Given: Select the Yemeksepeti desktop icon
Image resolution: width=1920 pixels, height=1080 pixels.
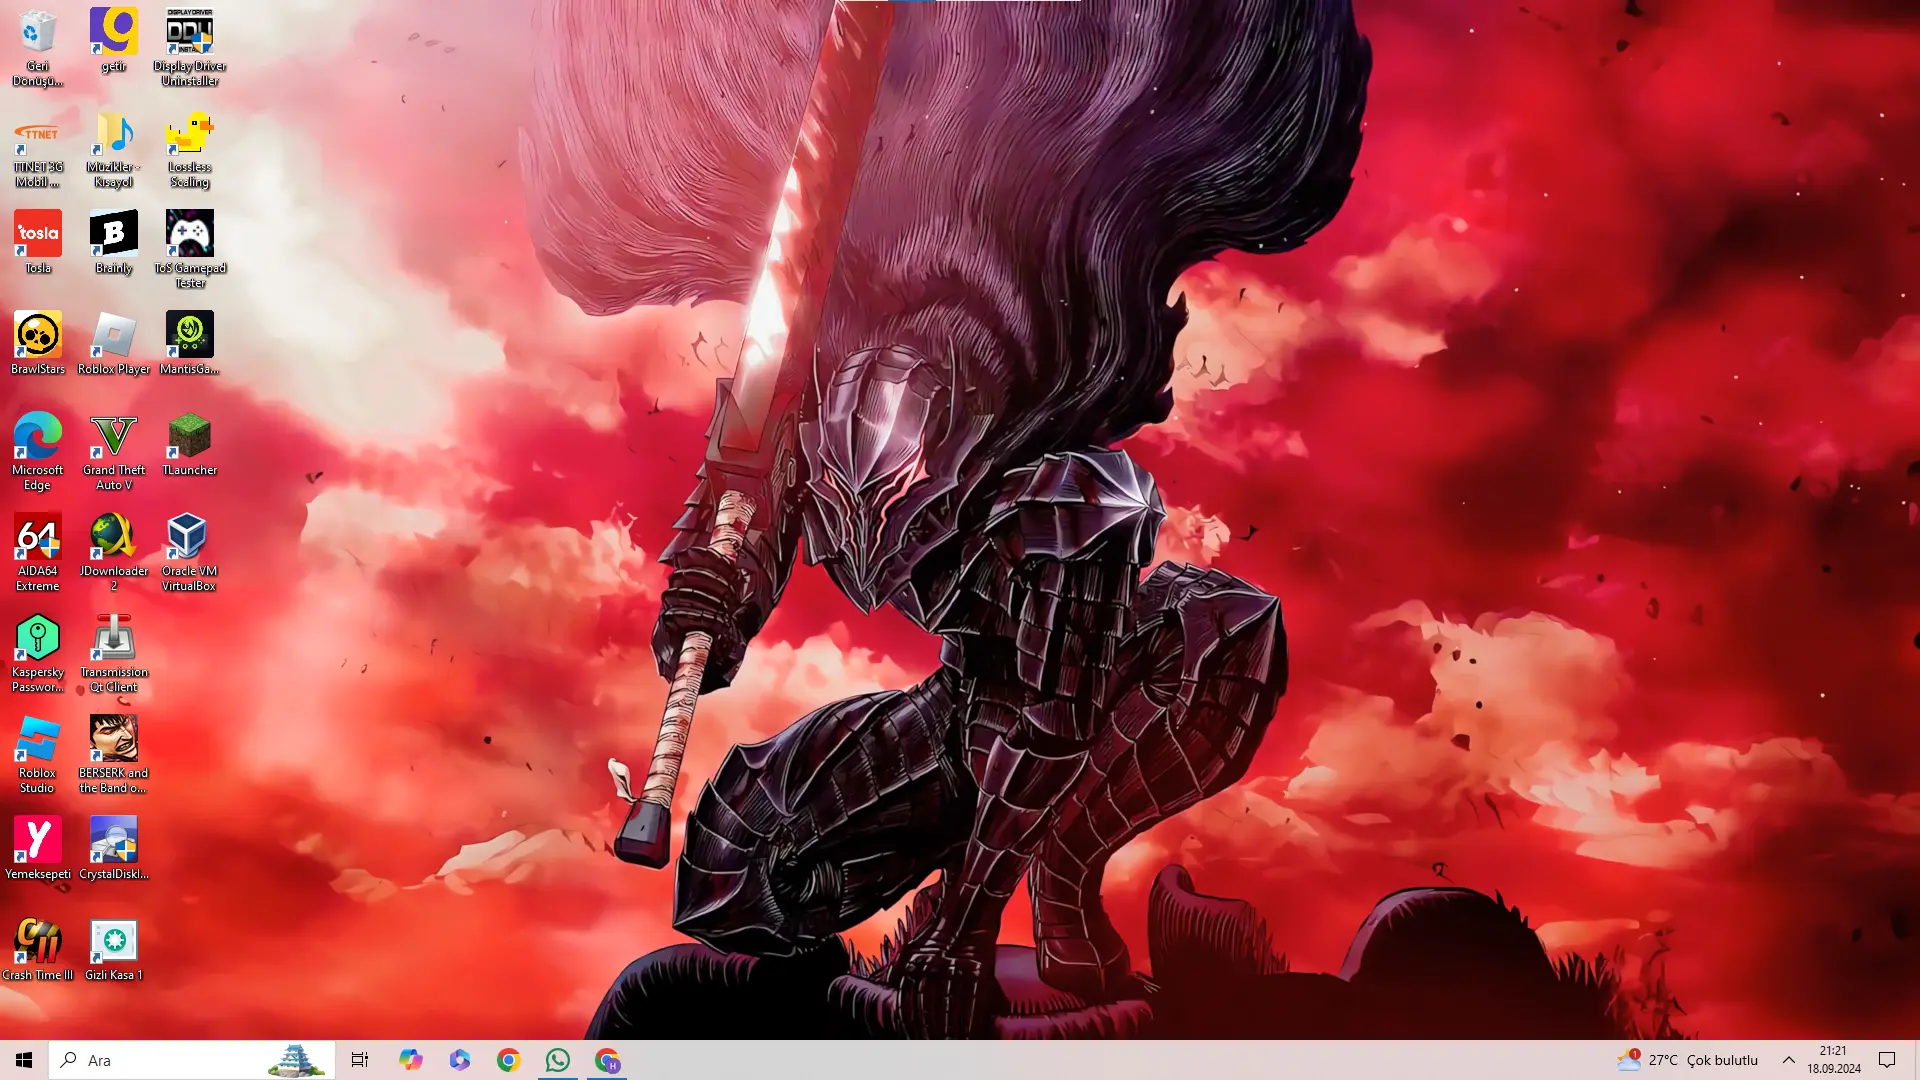Looking at the screenshot, I should point(38,848).
